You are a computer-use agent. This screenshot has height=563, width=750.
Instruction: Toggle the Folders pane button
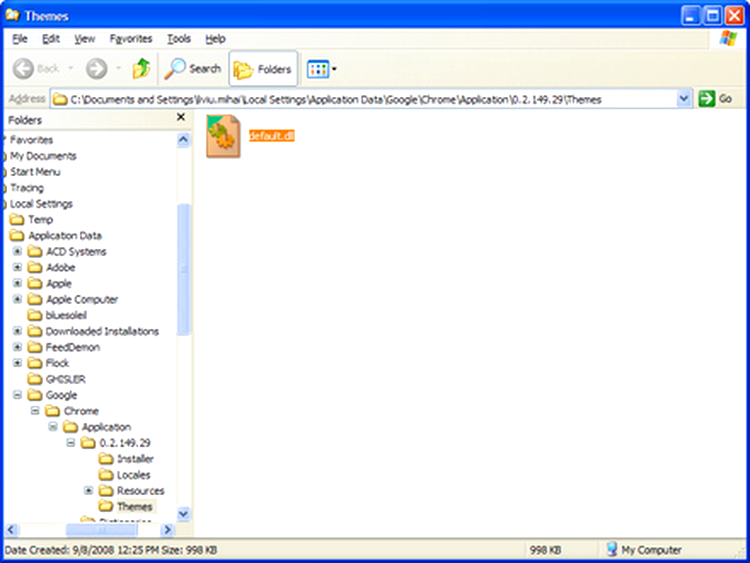point(263,69)
